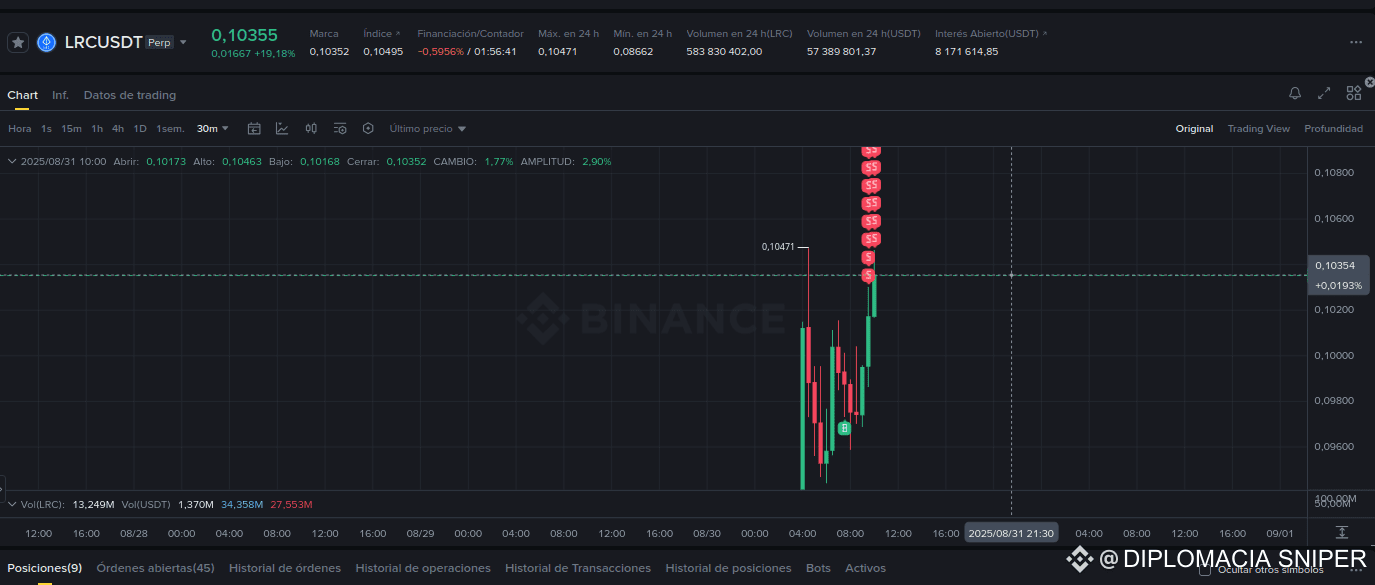Click the price alert bell icon
Image resolution: width=1375 pixels, height=585 pixels.
point(1295,93)
